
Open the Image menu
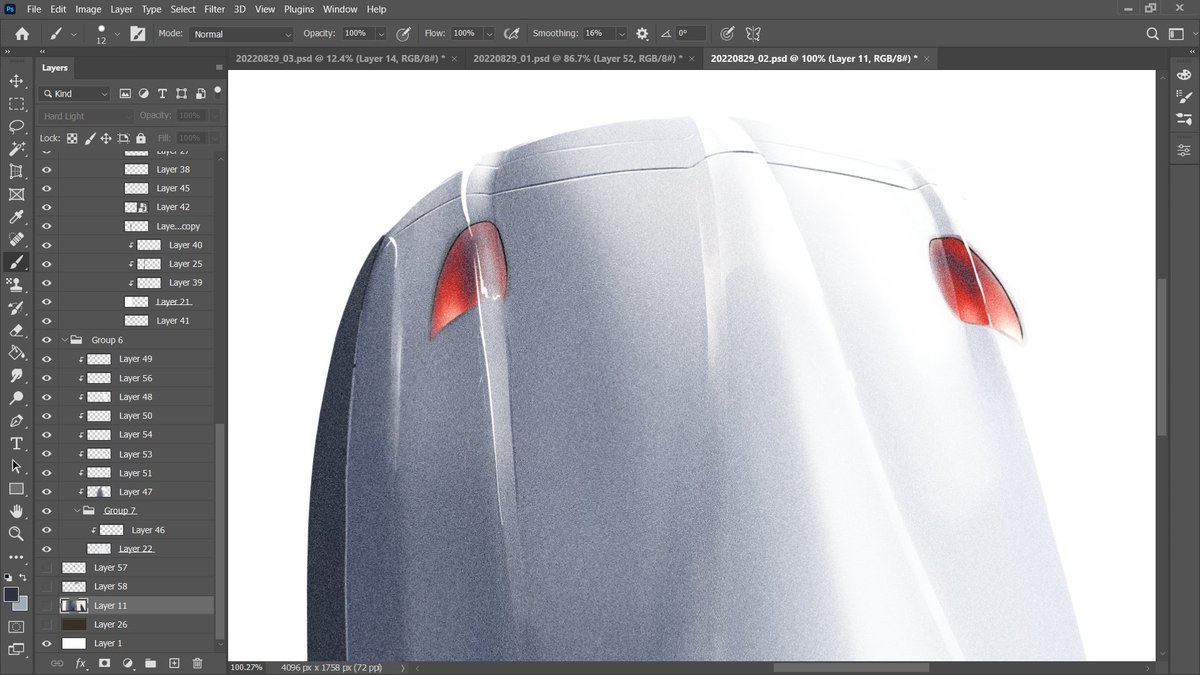point(88,9)
